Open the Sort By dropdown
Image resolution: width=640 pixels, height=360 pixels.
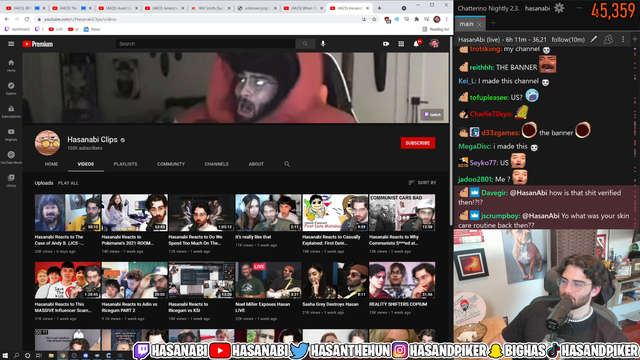point(422,182)
